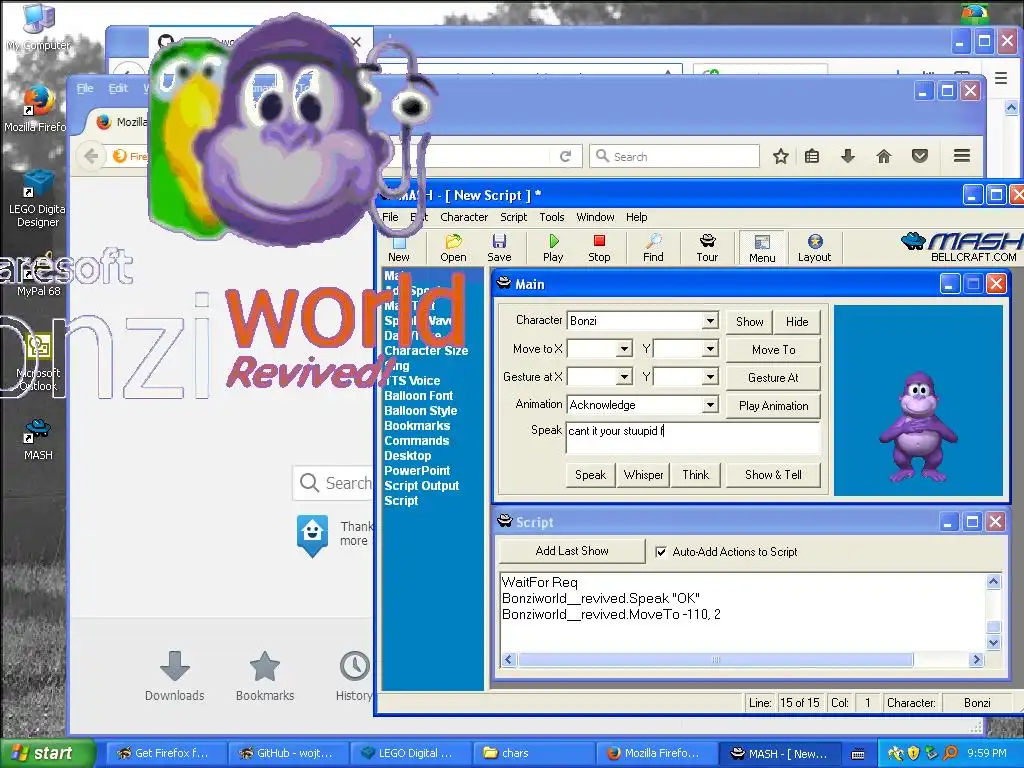Select Bookmarks in the MASH sidebar list

coord(417,426)
